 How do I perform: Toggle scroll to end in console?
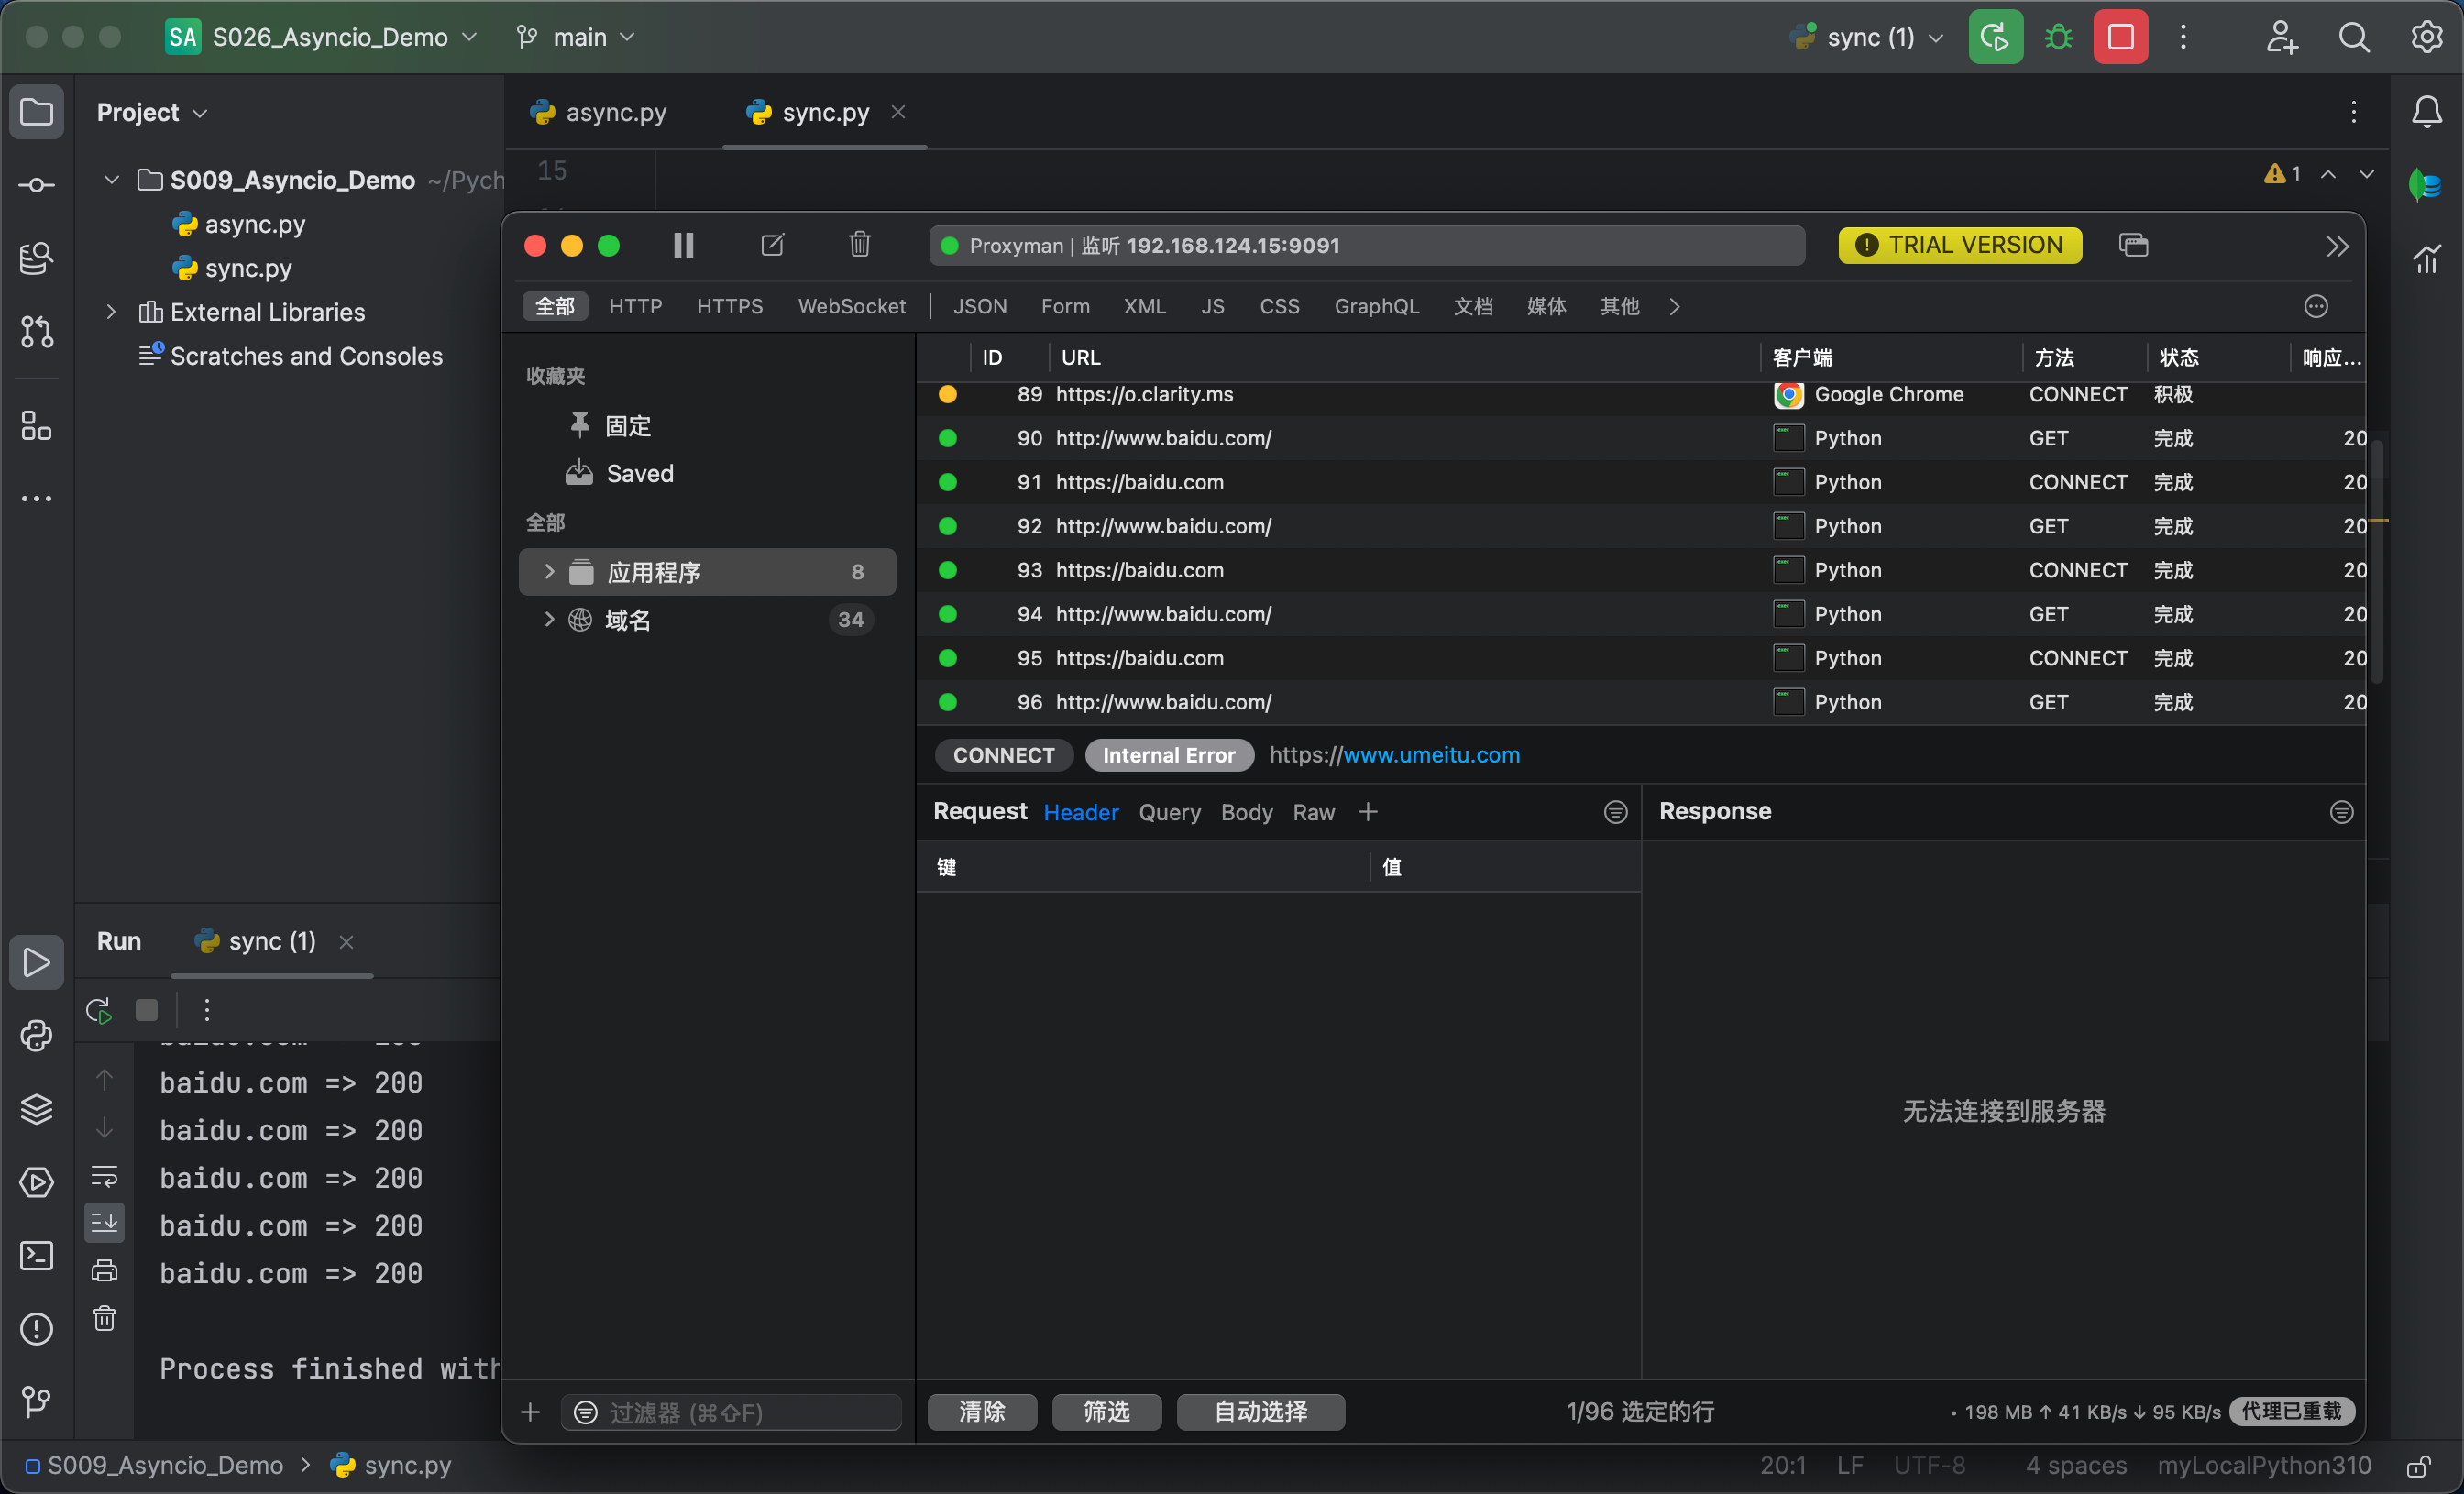tap(105, 1222)
